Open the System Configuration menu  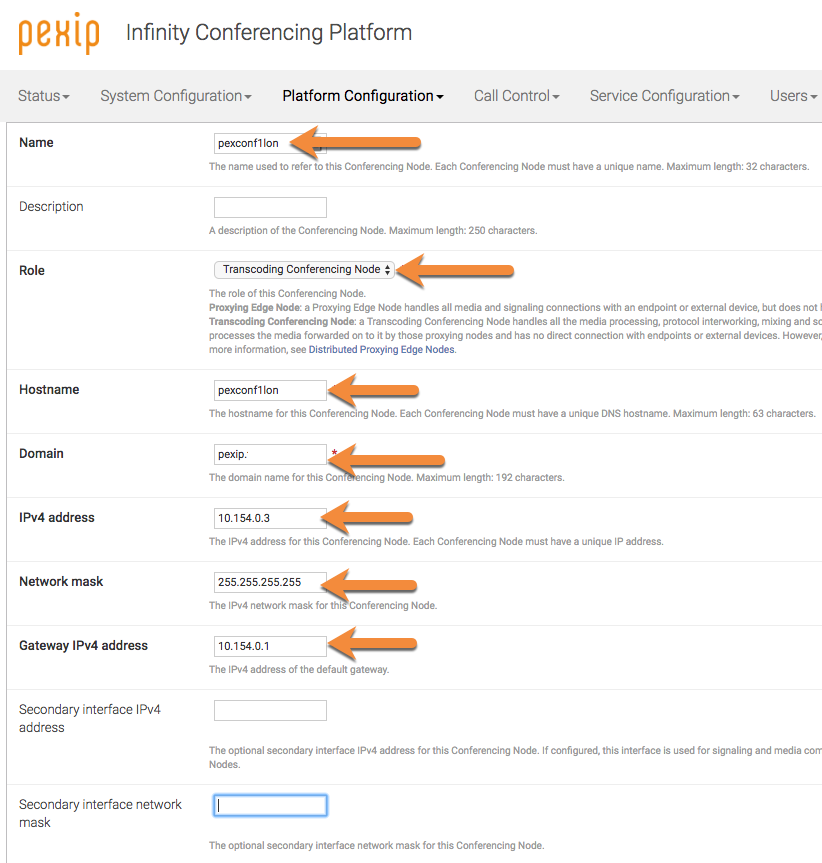pos(175,96)
